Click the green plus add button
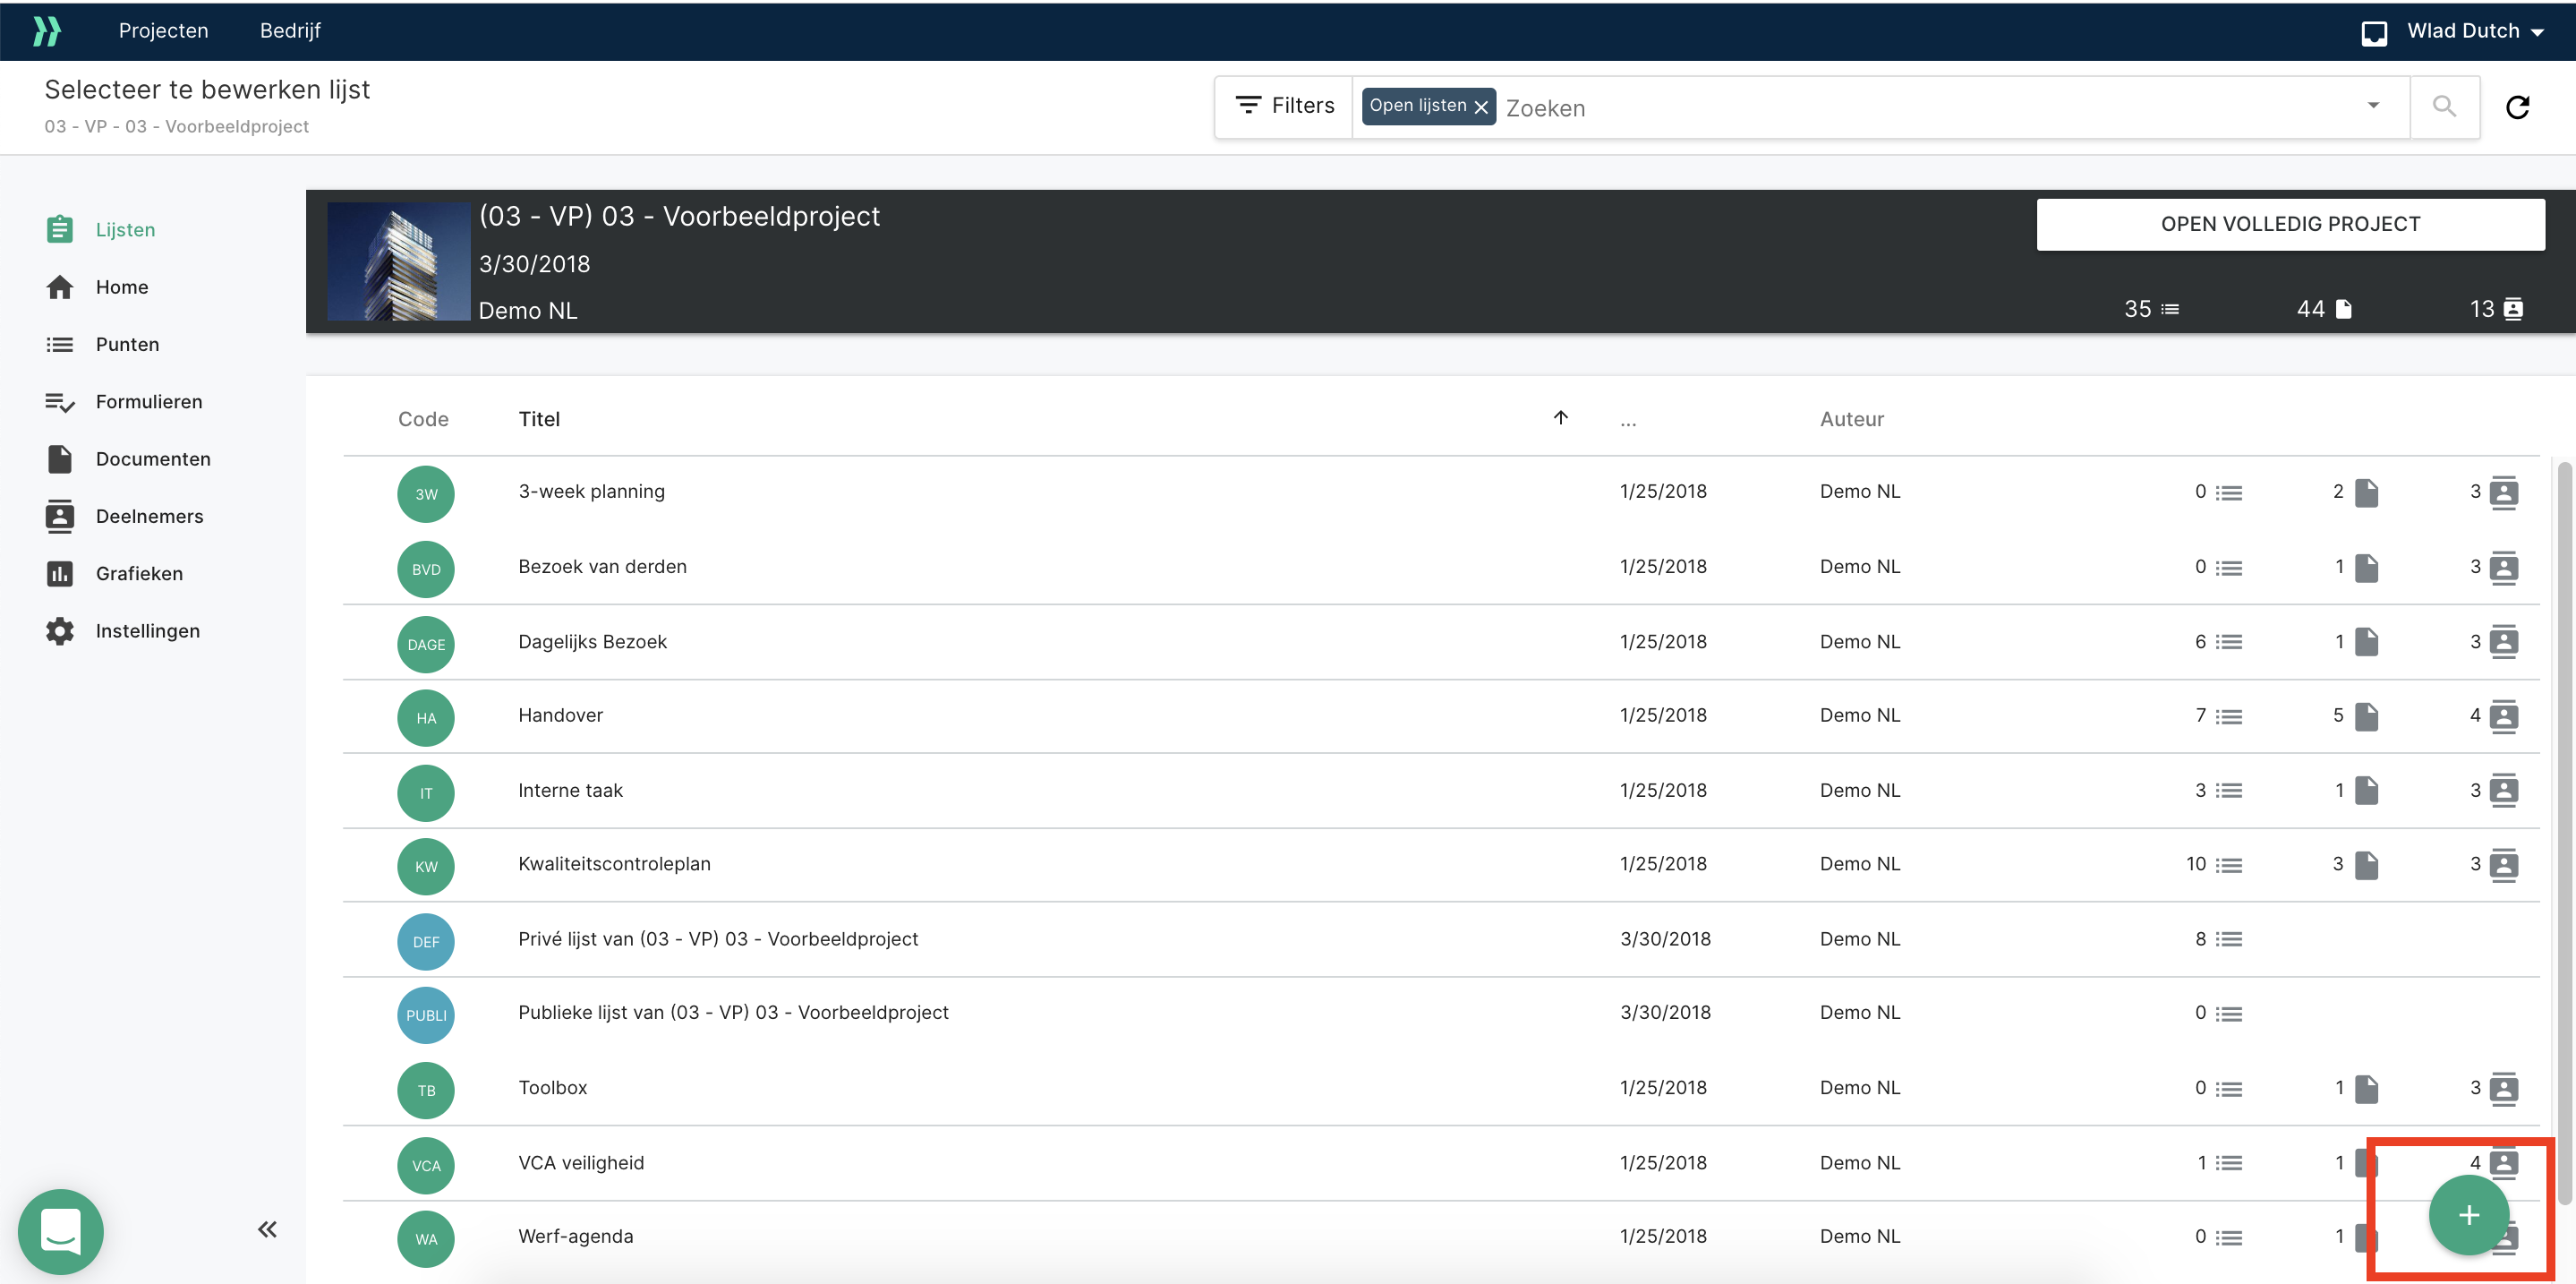This screenshot has height=1284, width=2576. pos(2467,1215)
